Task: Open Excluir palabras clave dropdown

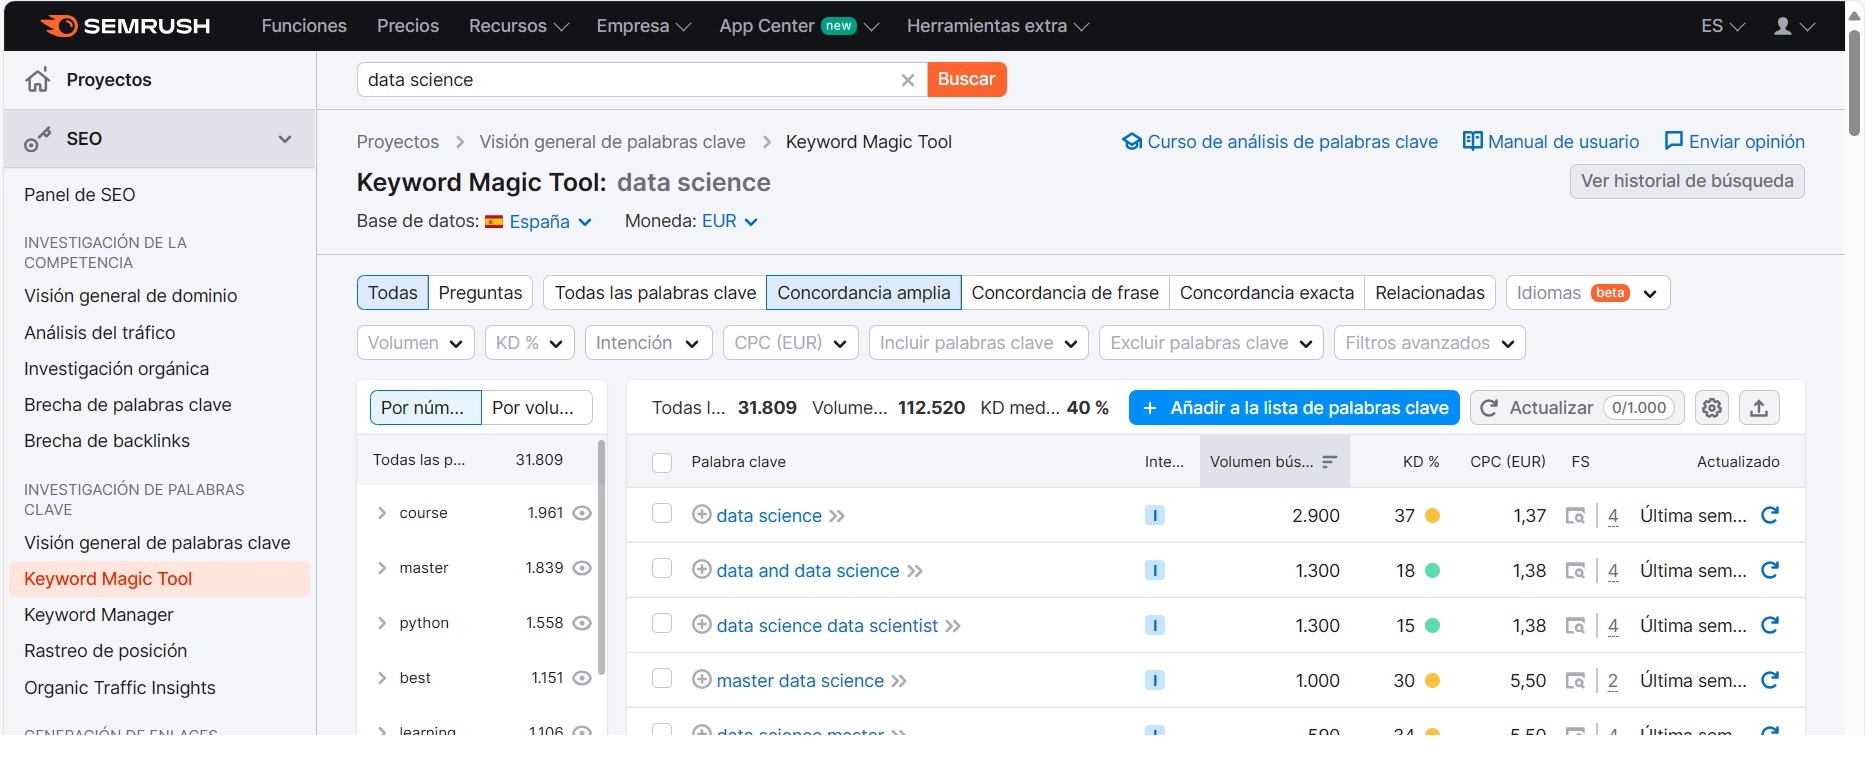Action: coord(1211,343)
